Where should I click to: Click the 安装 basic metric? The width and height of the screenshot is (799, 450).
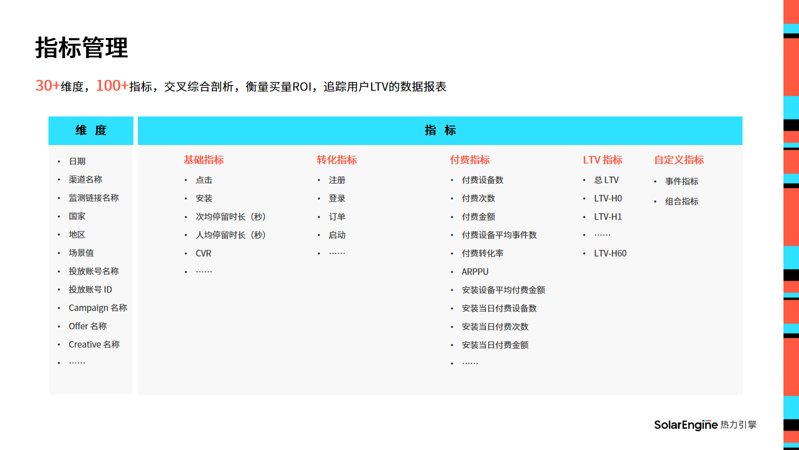pyautogui.click(x=204, y=198)
